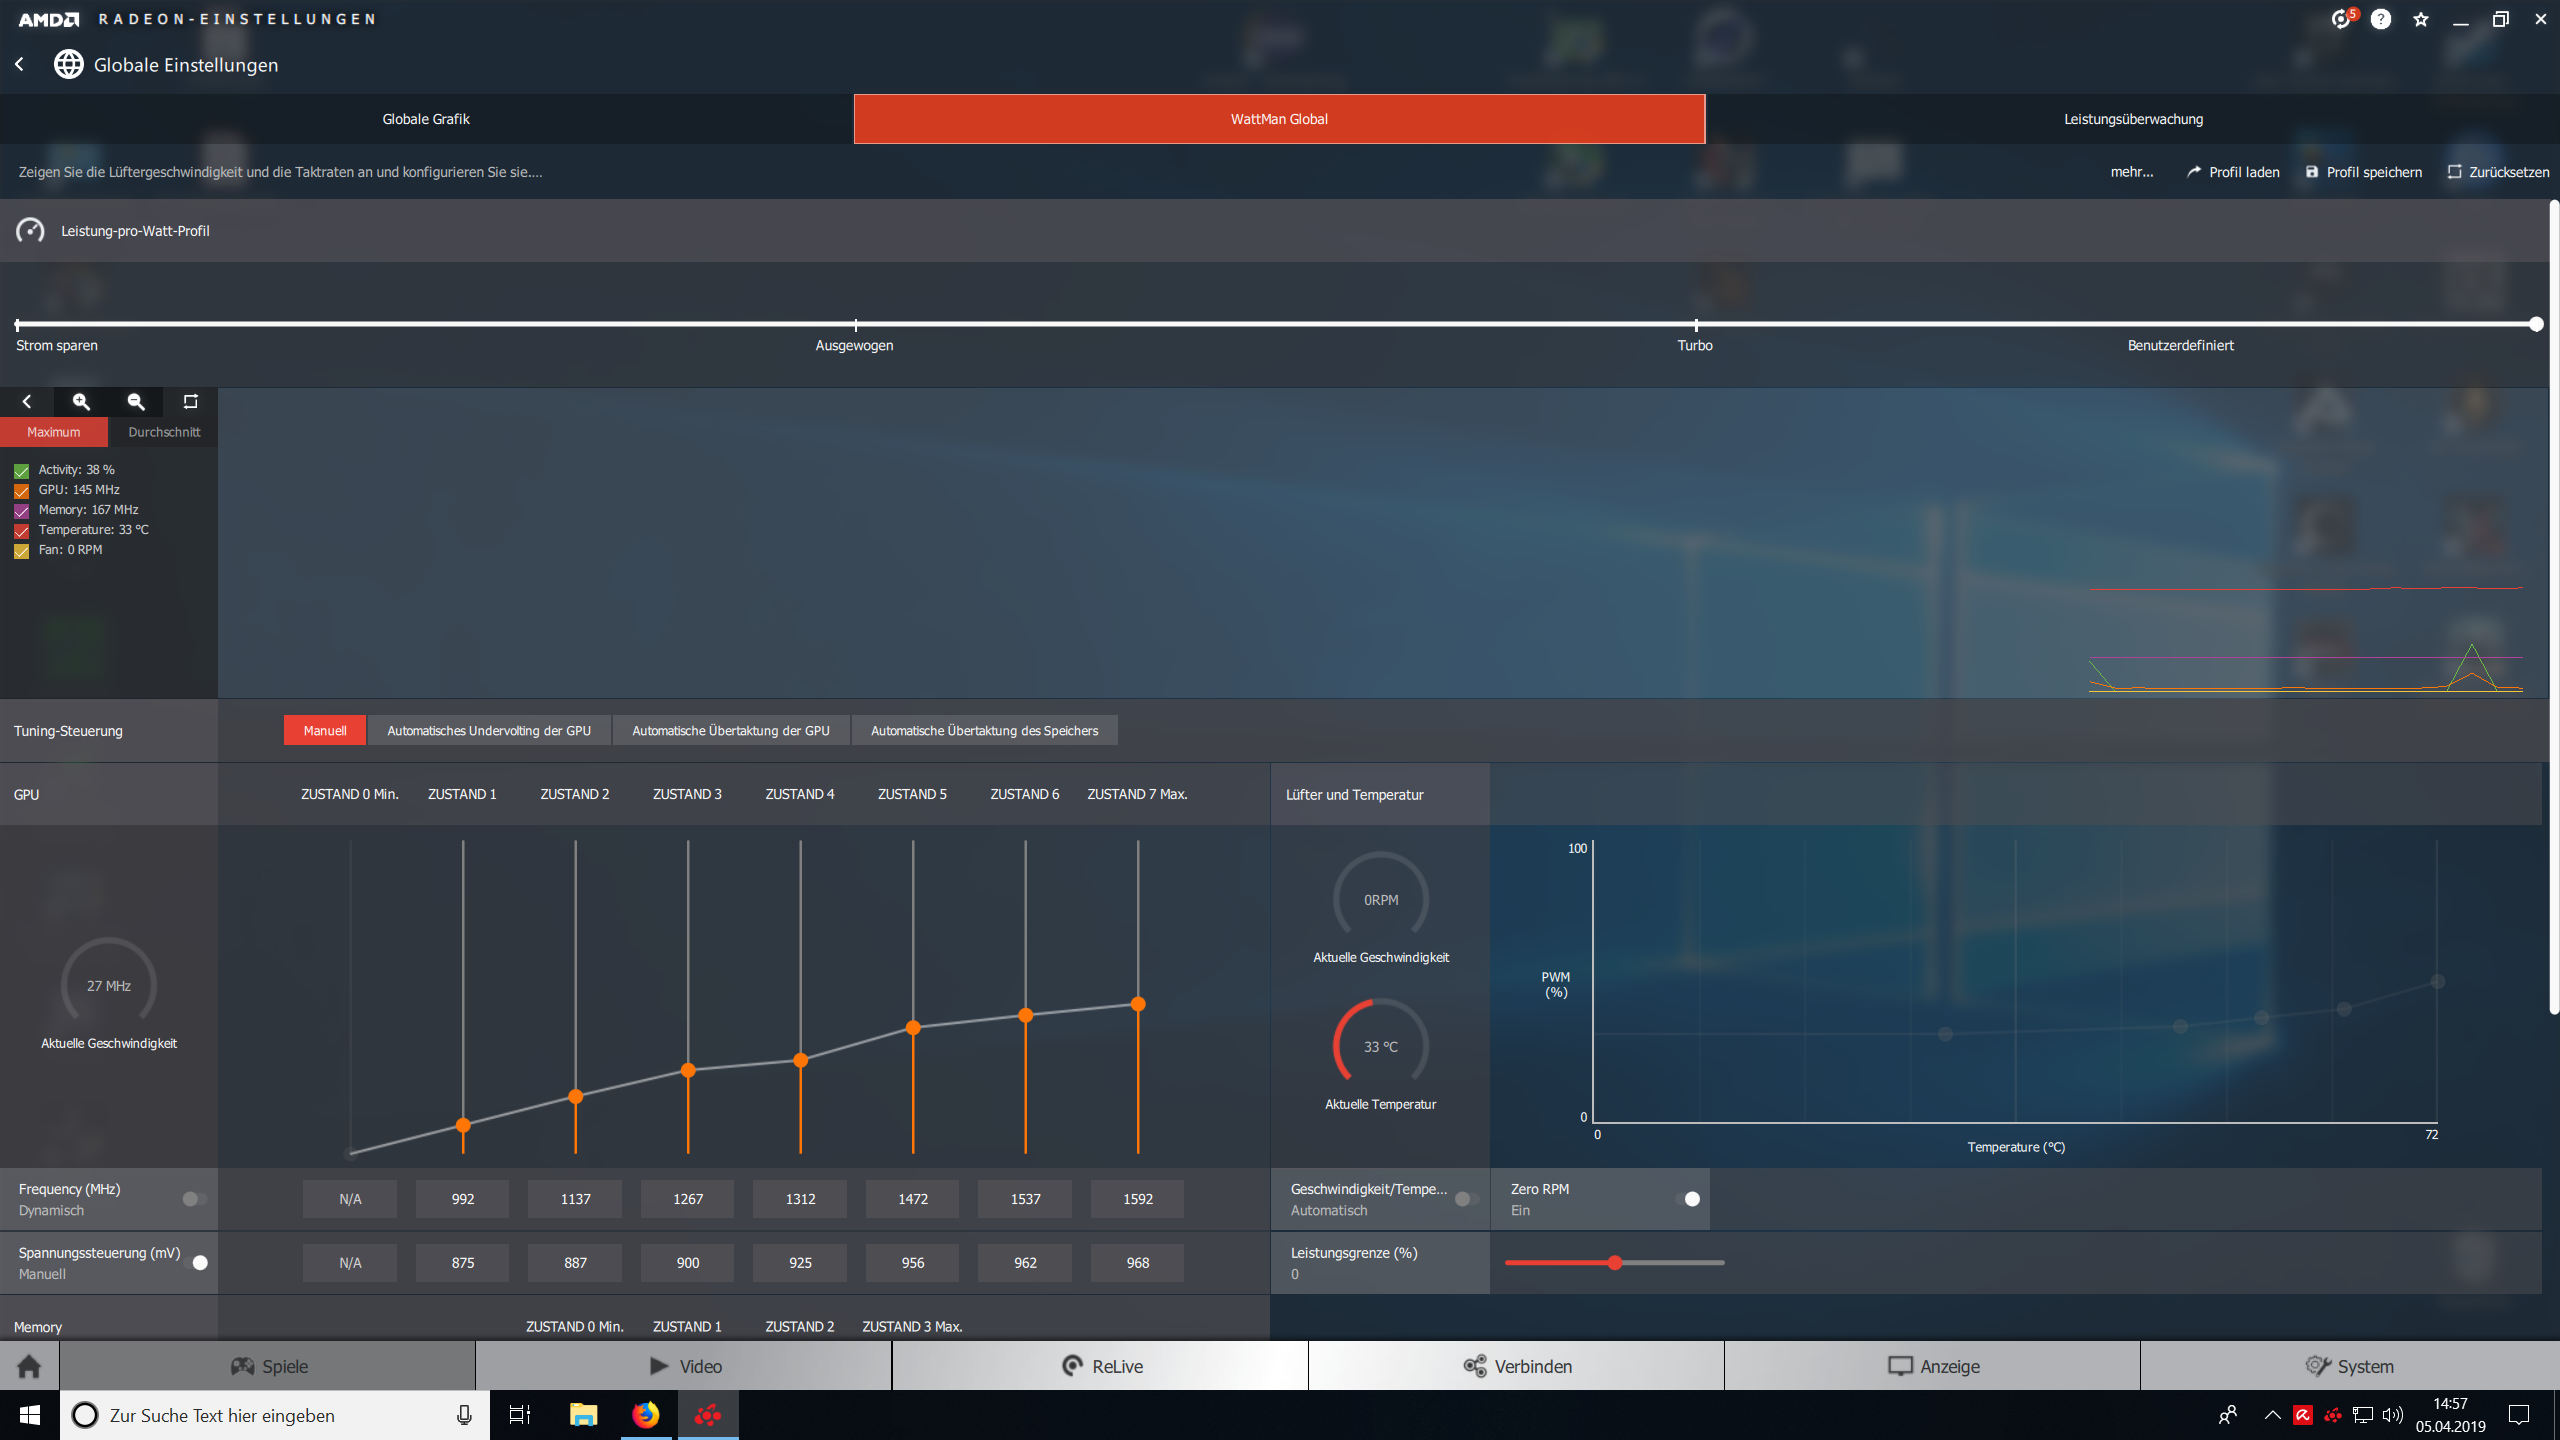Open the Video section

point(684,1366)
